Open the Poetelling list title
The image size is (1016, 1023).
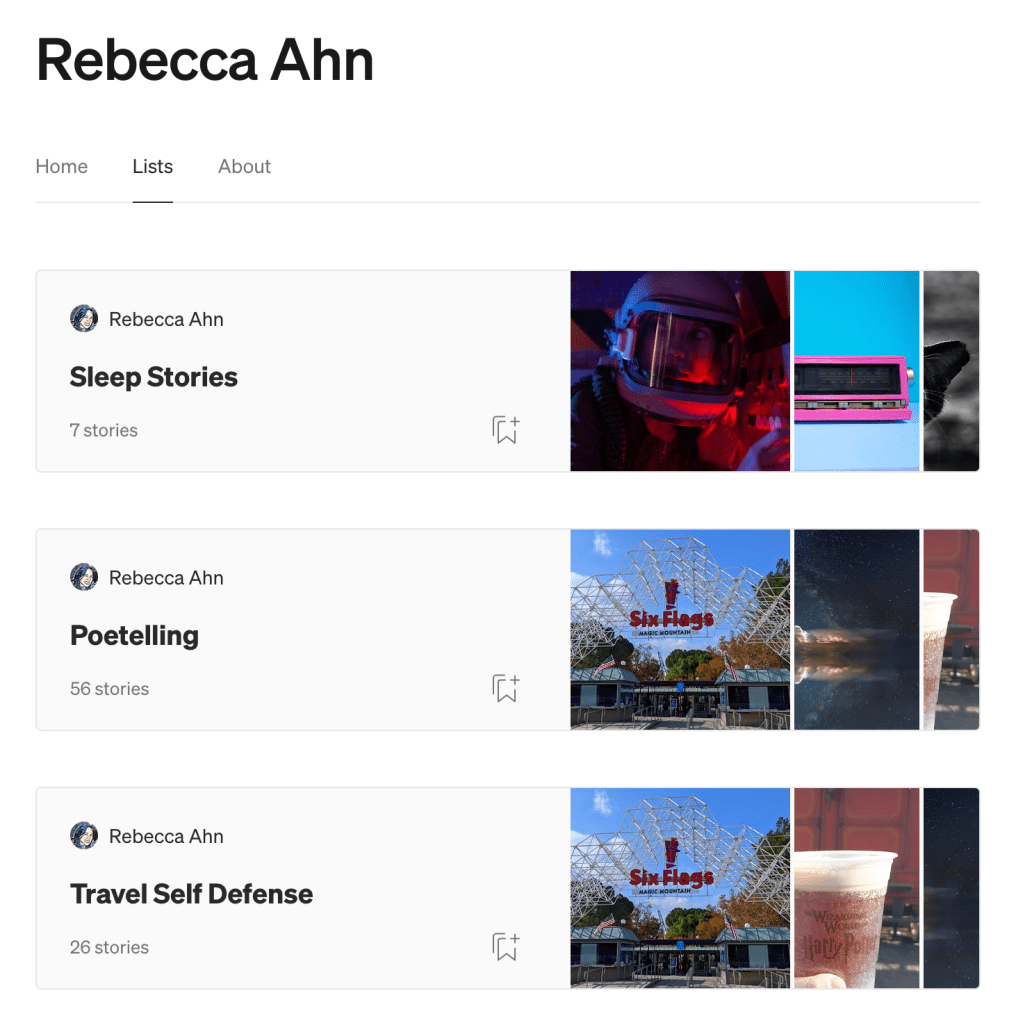click(x=134, y=635)
